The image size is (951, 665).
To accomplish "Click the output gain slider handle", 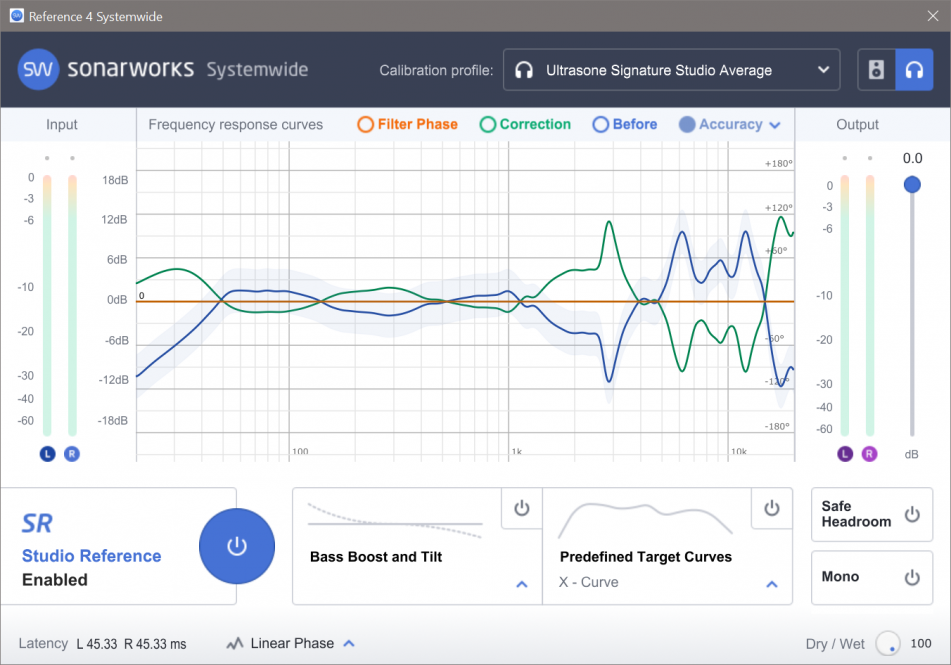I will (x=912, y=184).
